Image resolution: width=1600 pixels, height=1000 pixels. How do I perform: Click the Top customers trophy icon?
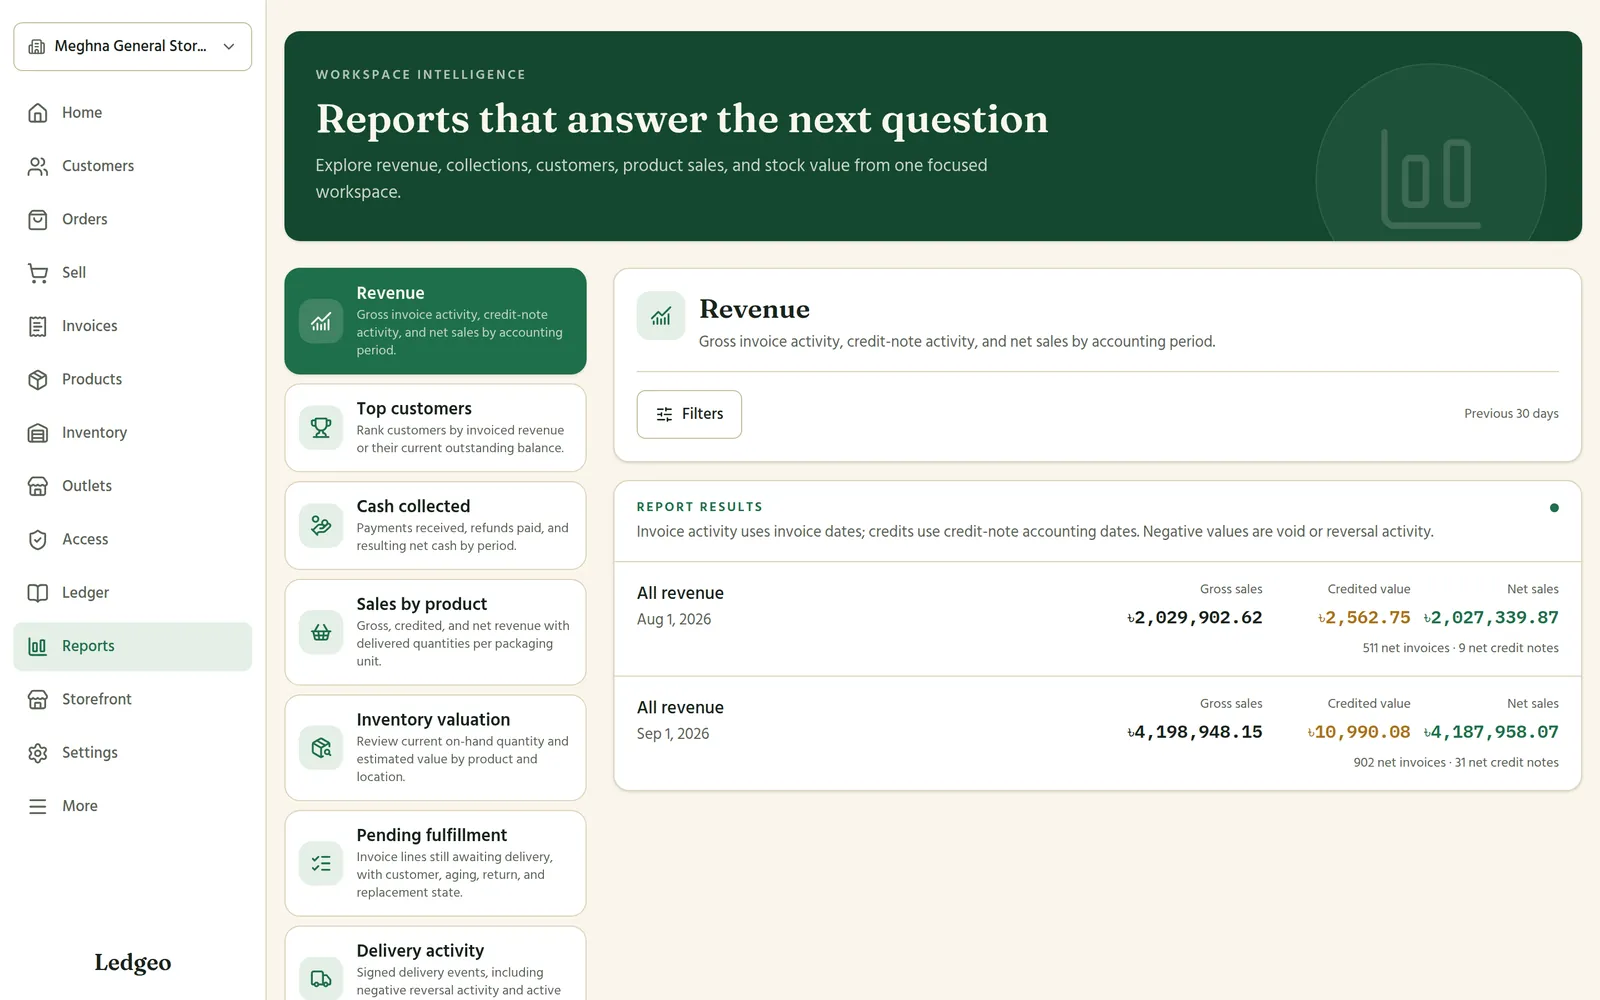321,428
